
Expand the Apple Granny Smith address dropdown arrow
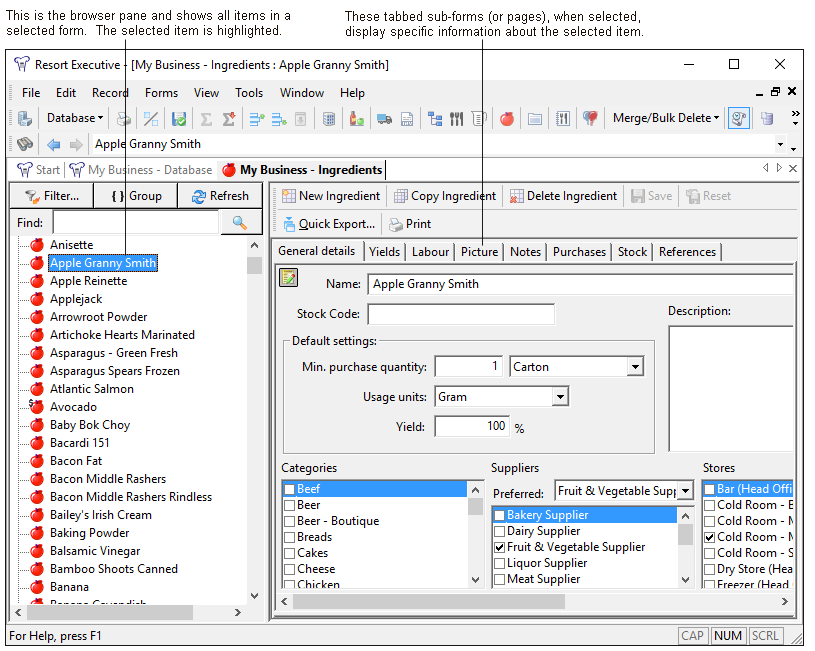point(780,145)
